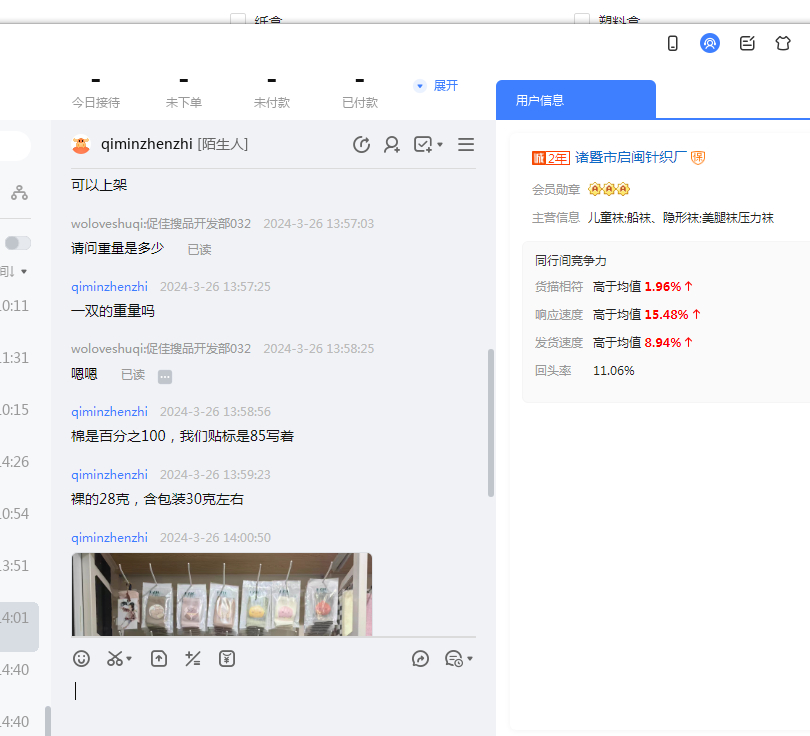Toggle the gray switch in left sidebar

(x=17, y=243)
